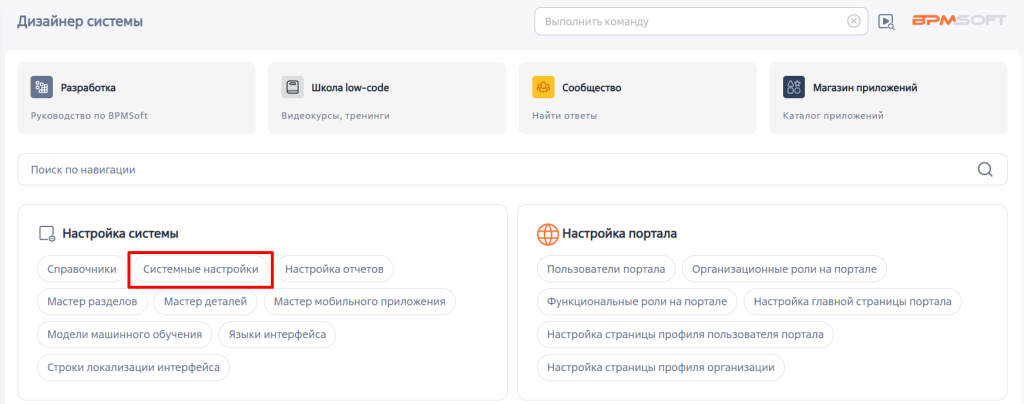Open Системные настройки

pyautogui.click(x=200, y=269)
